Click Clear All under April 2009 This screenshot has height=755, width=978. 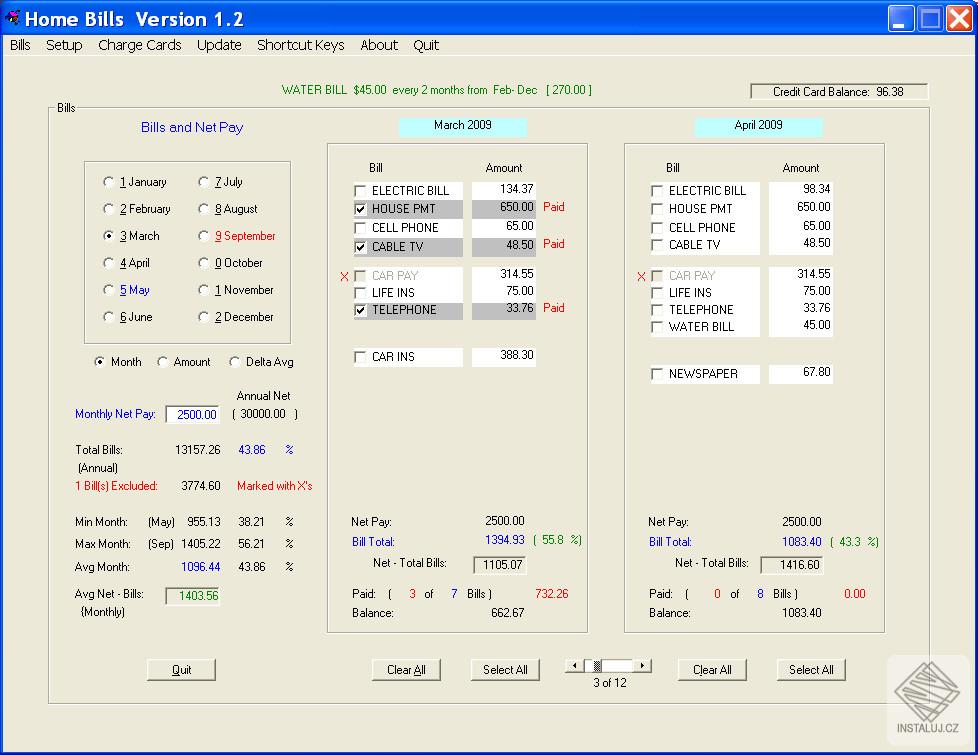[x=712, y=670]
